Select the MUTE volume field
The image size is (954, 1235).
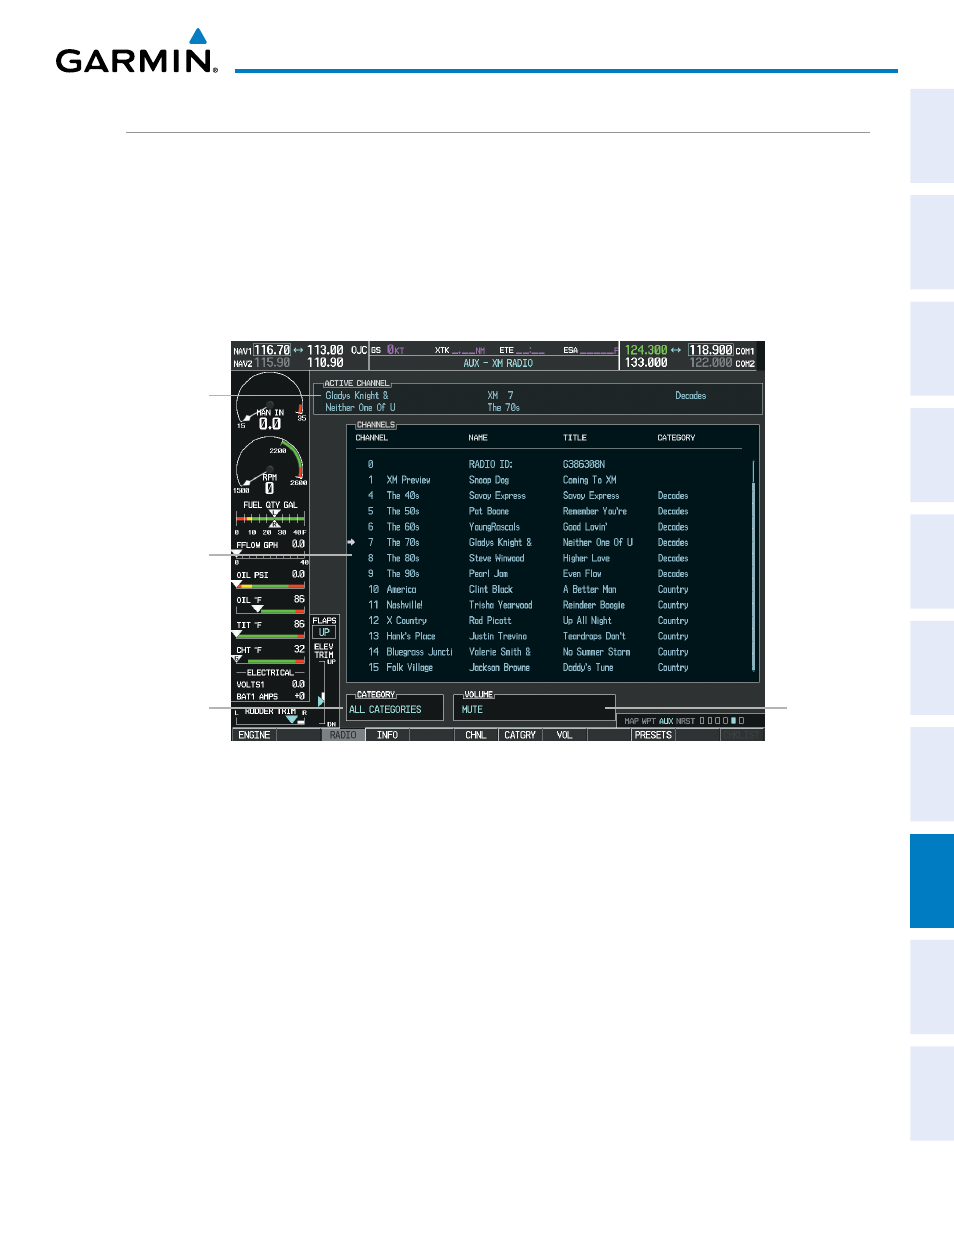pos(534,710)
